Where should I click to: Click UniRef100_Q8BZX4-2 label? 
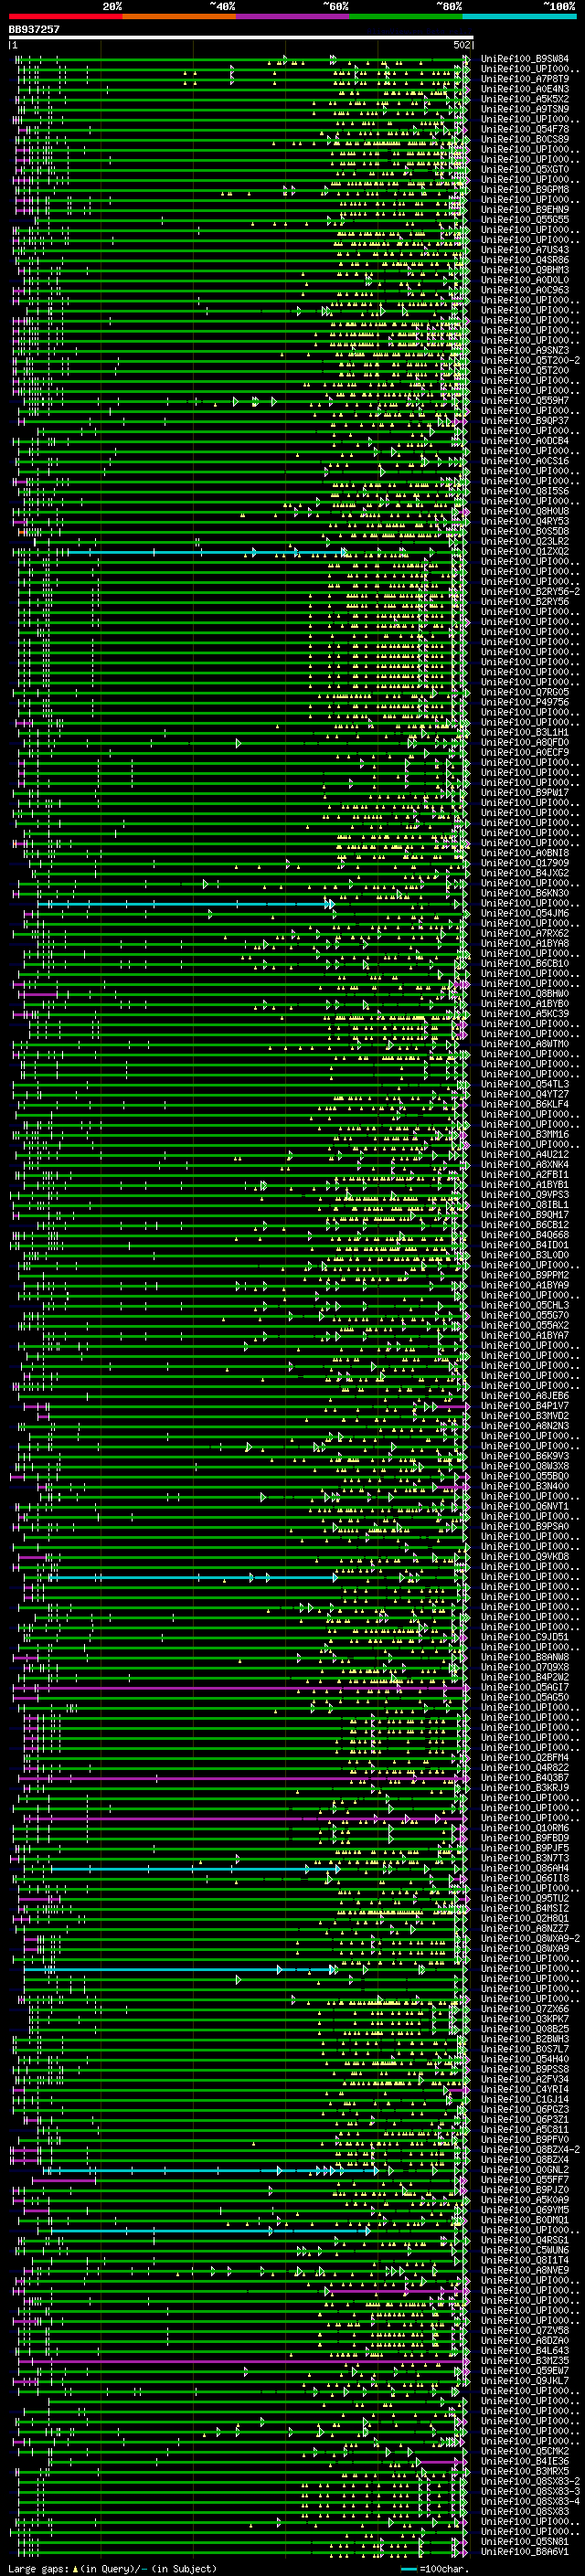click(530, 2148)
